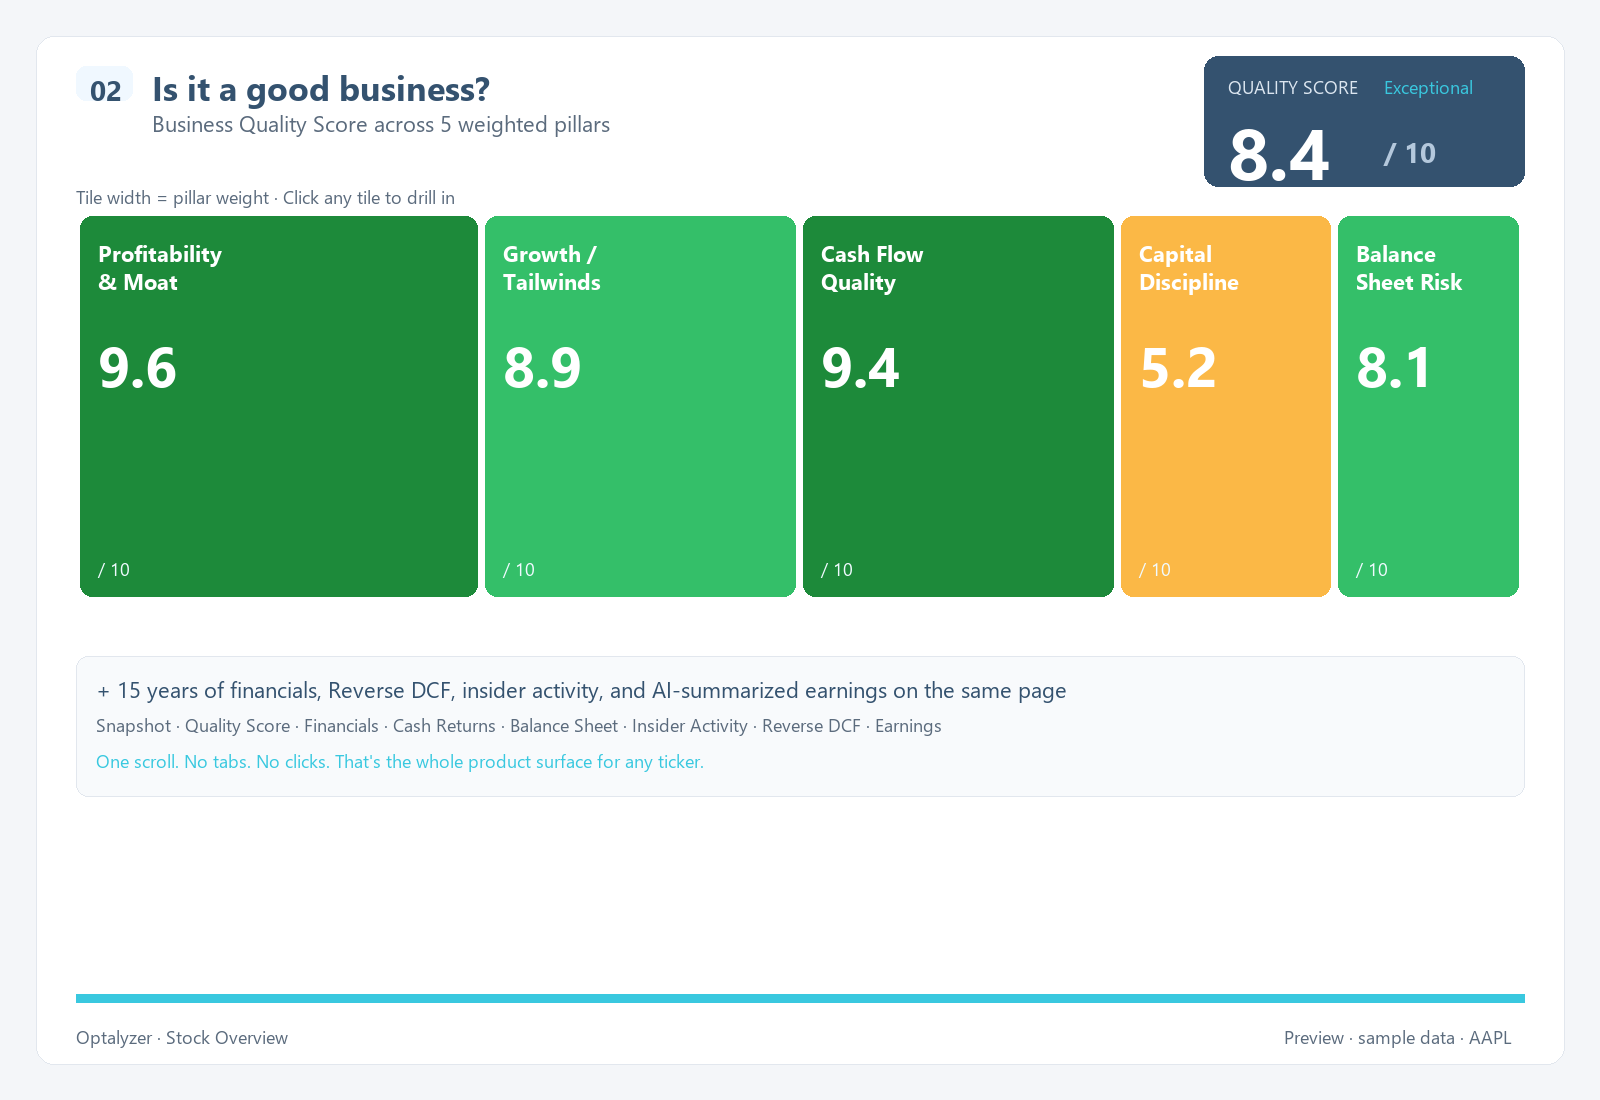Screen dimensions: 1600x1100
Task: Click the Balance Sheet Risk tile
Action: [x=1428, y=406]
